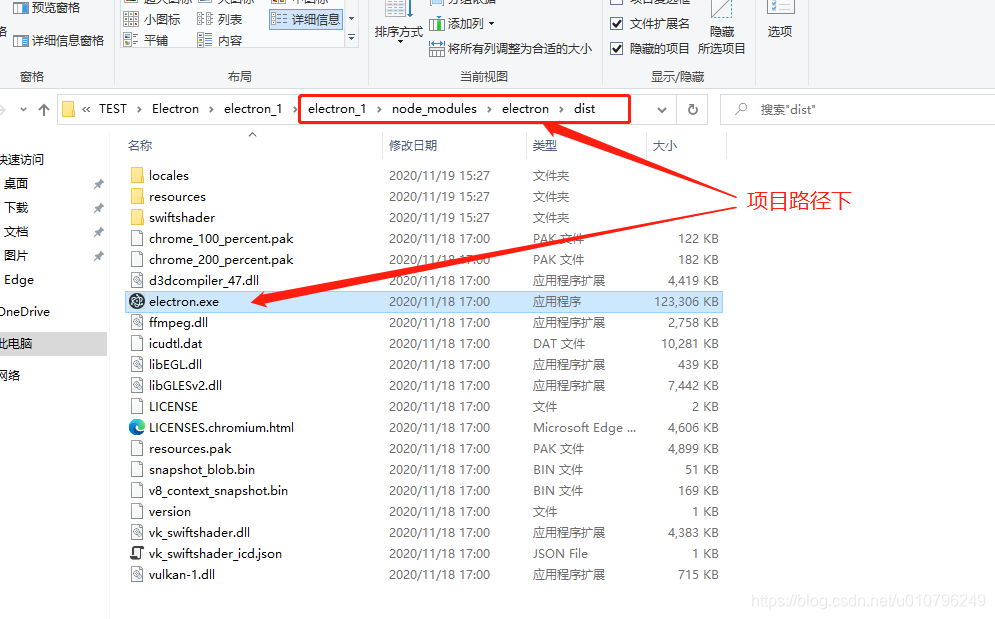Image resolution: width=995 pixels, height=619 pixels.
Task: Refresh the current folder view
Action: click(x=693, y=109)
